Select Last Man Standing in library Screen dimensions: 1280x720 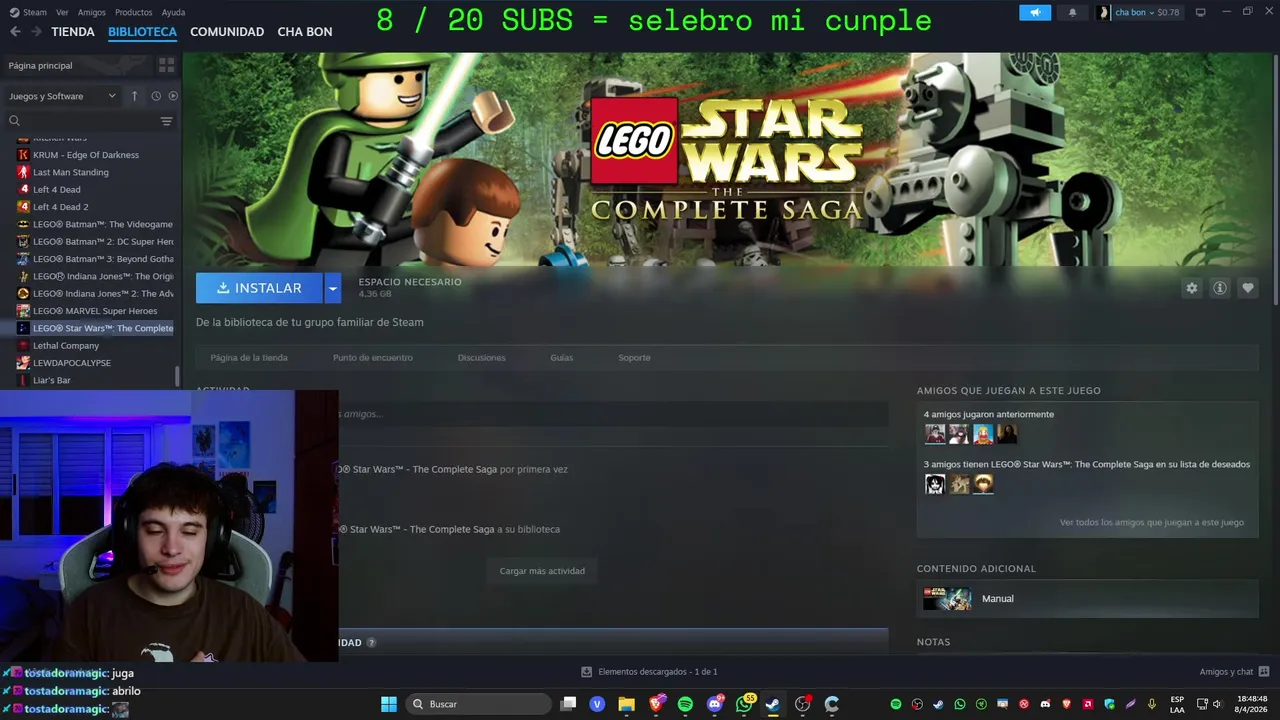point(70,172)
